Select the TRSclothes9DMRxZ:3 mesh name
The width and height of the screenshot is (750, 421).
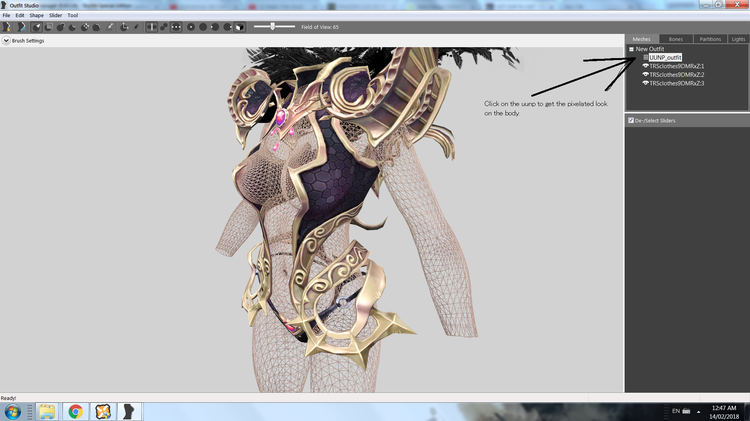click(x=677, y=83)
